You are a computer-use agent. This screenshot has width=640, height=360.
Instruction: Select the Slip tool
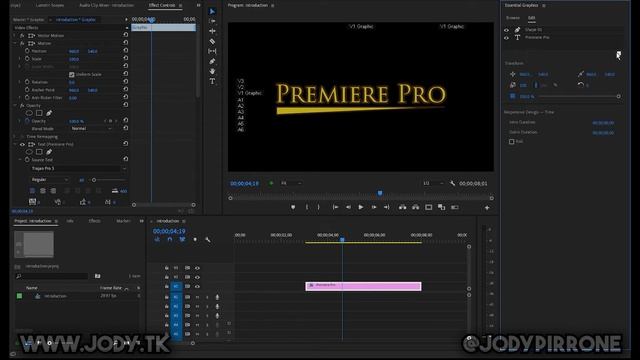[x=212, y=51]
